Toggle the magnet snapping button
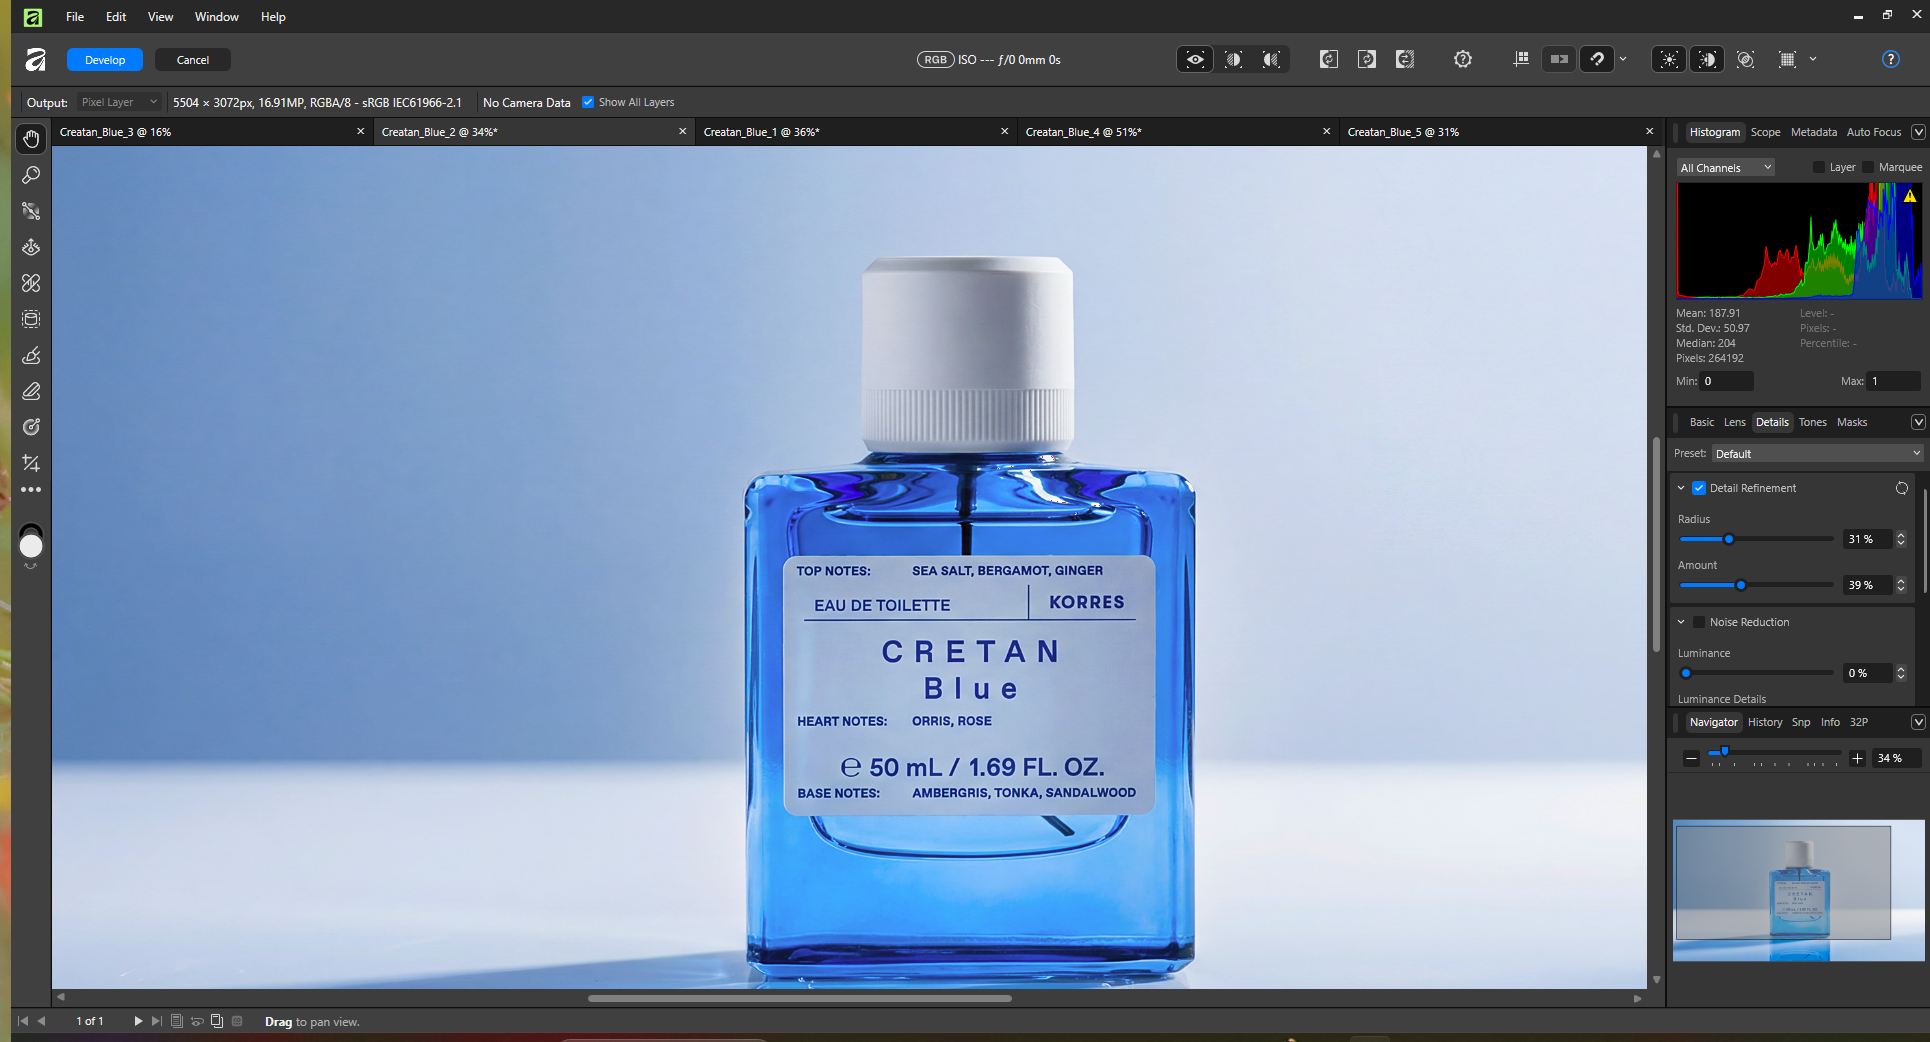 click(x=1597, y=60)
